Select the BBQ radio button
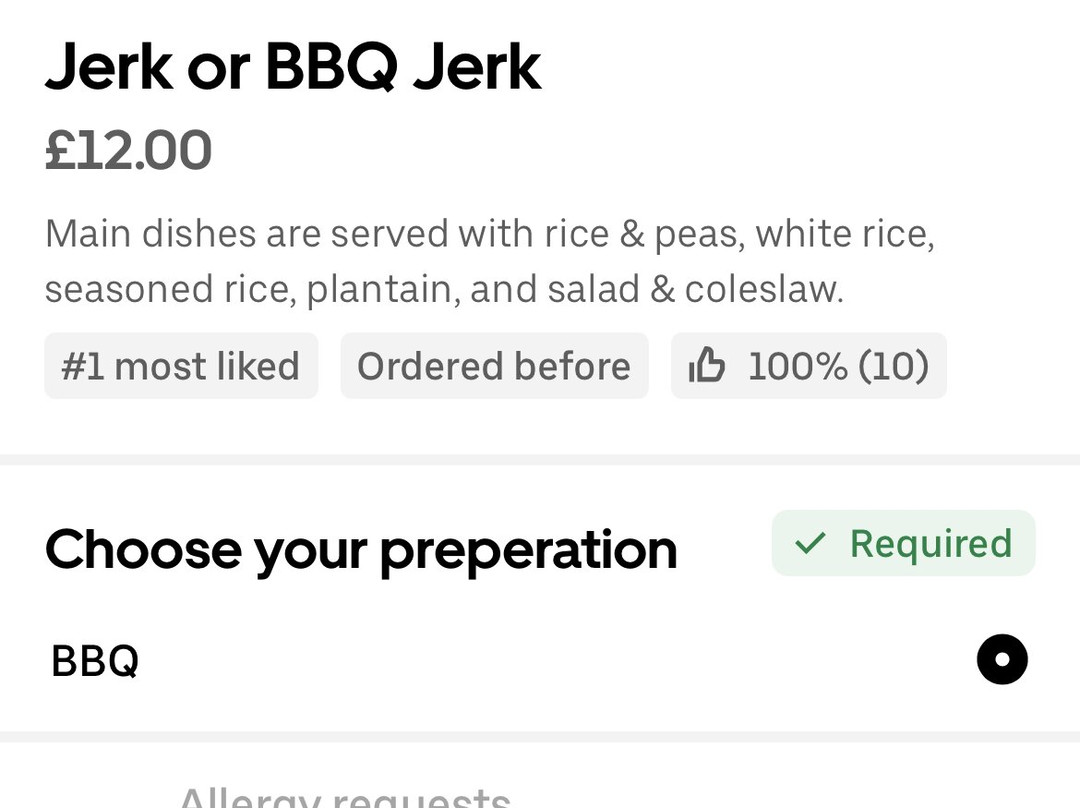The height and width of the screenshot is (808, 1080). [x=1002, y=660]
